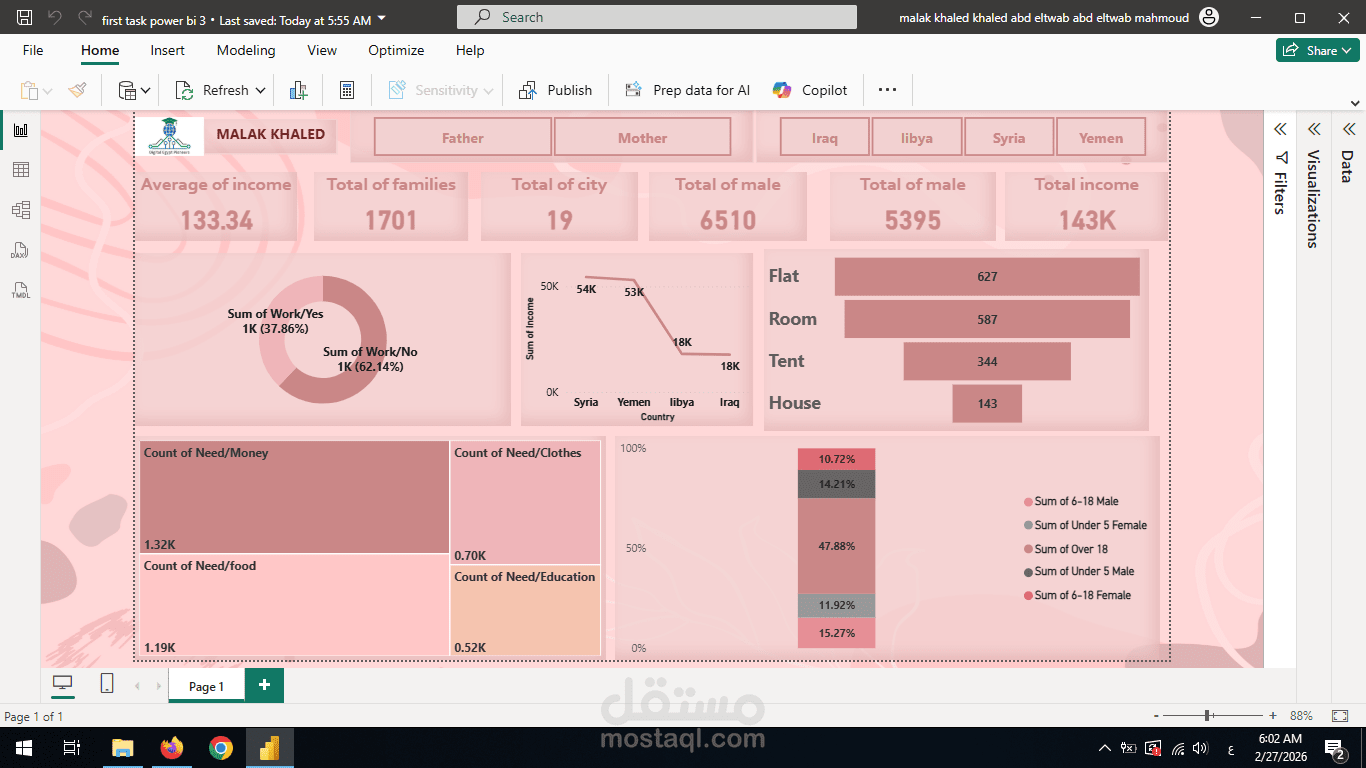Viewport: 1366px width, 768px height.
Task: Open Copilot from ribbon
Action: click(x=810, y=90)
